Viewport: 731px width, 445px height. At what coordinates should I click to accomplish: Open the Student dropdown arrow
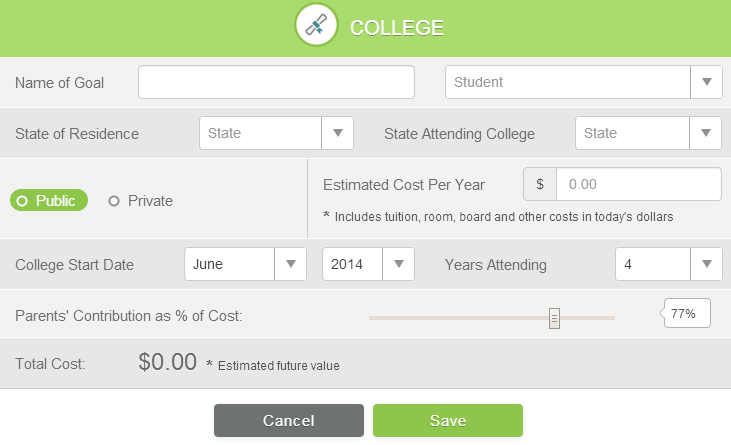point(706,82)
